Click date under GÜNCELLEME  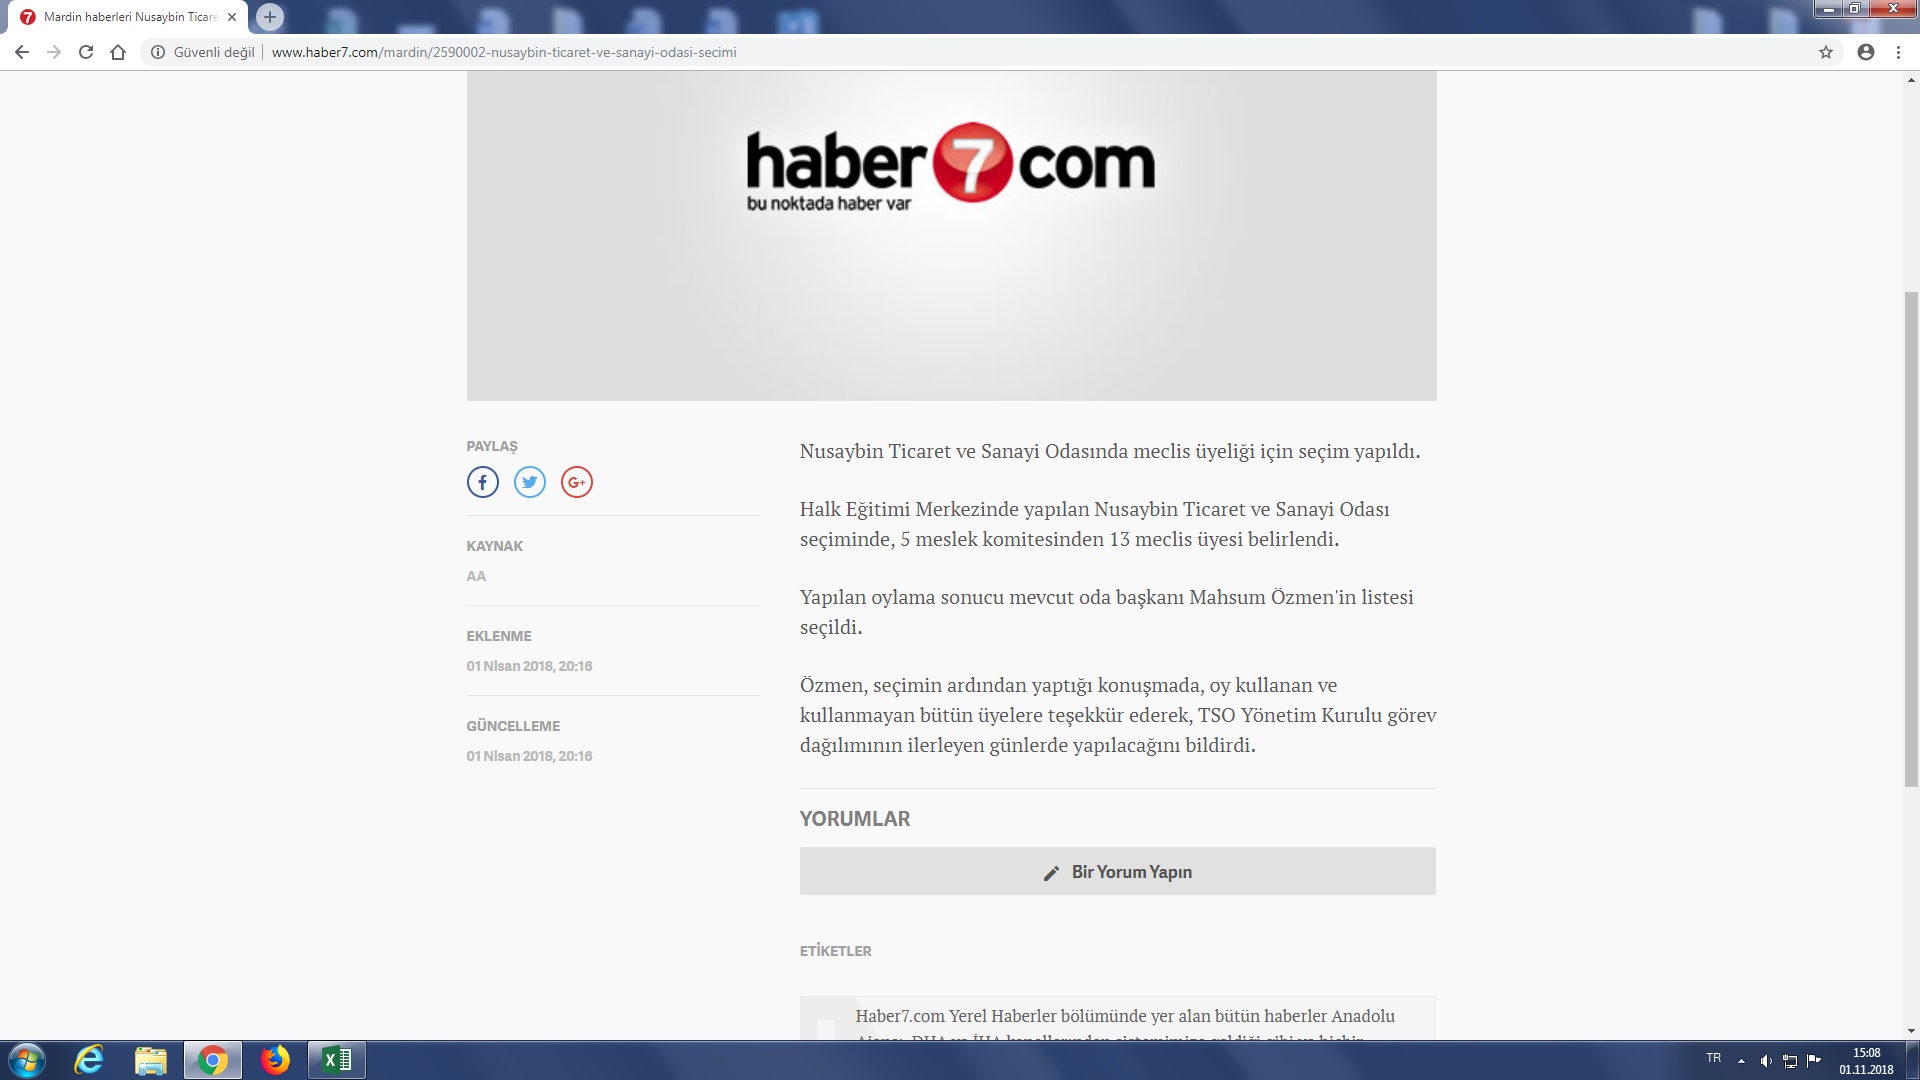(x=529, y=756)
